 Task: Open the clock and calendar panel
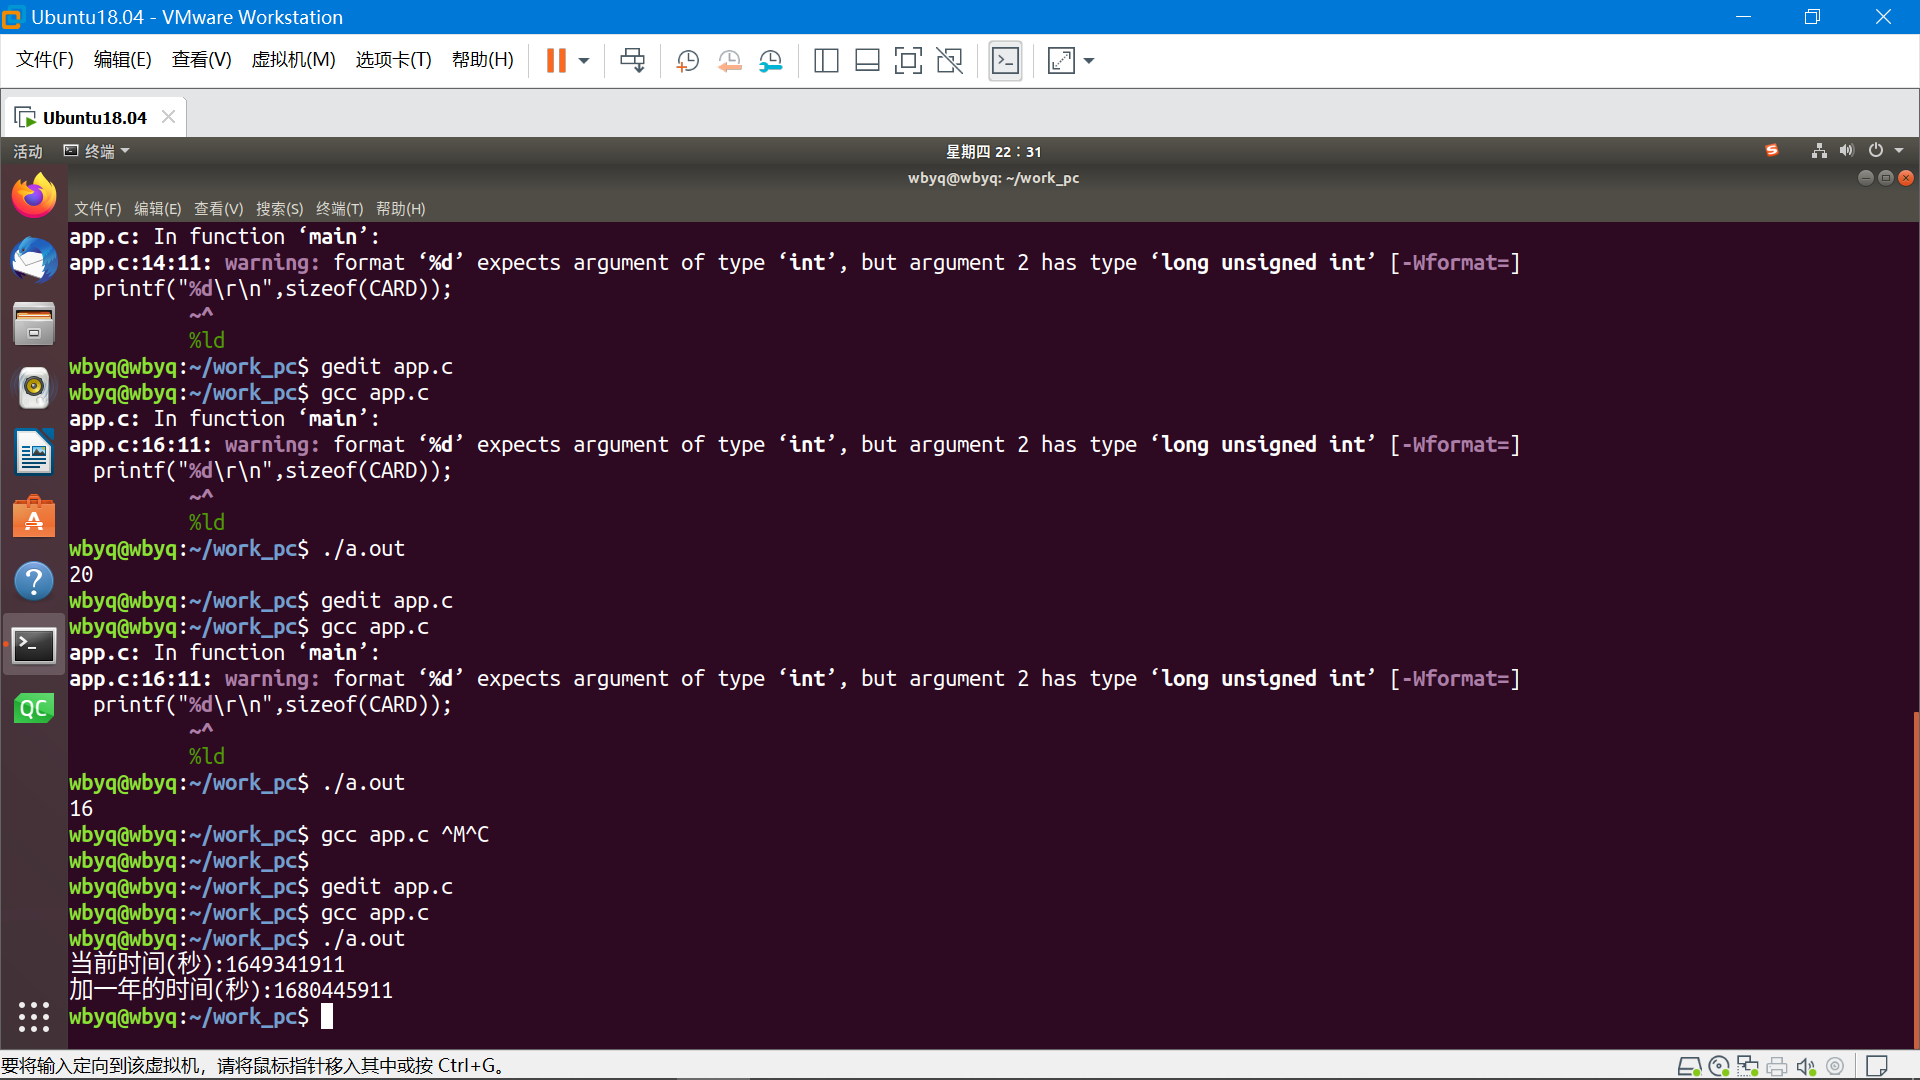pyautogui.click(x=993, y=151)
